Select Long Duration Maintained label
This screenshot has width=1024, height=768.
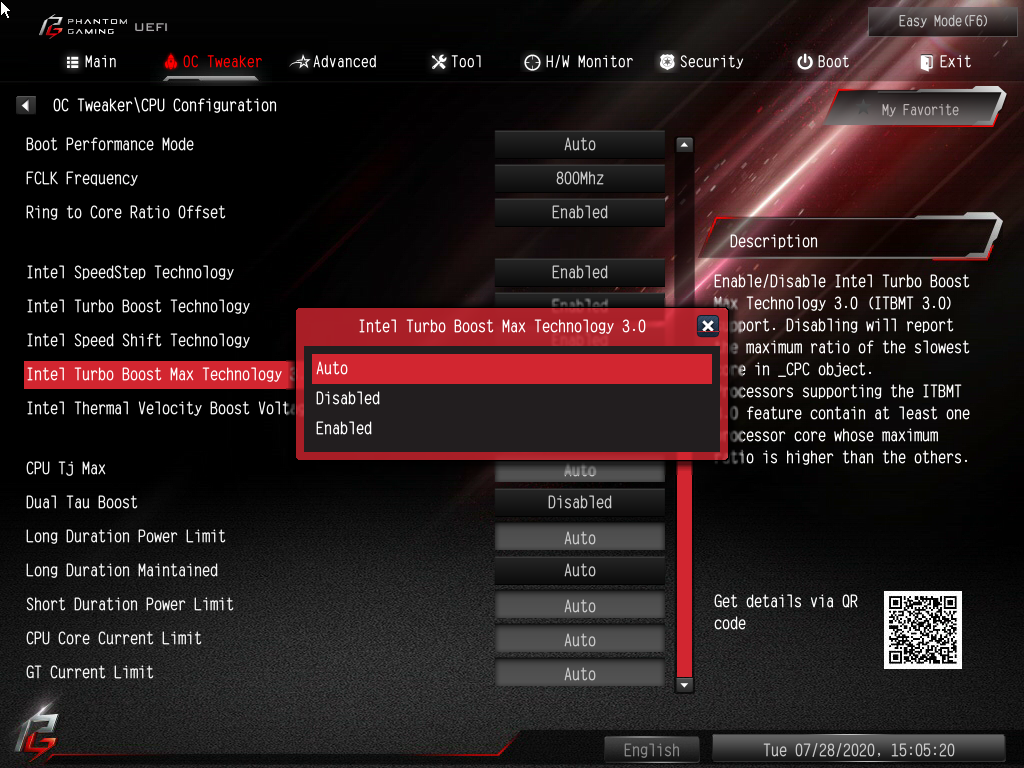tap(121, 570)
